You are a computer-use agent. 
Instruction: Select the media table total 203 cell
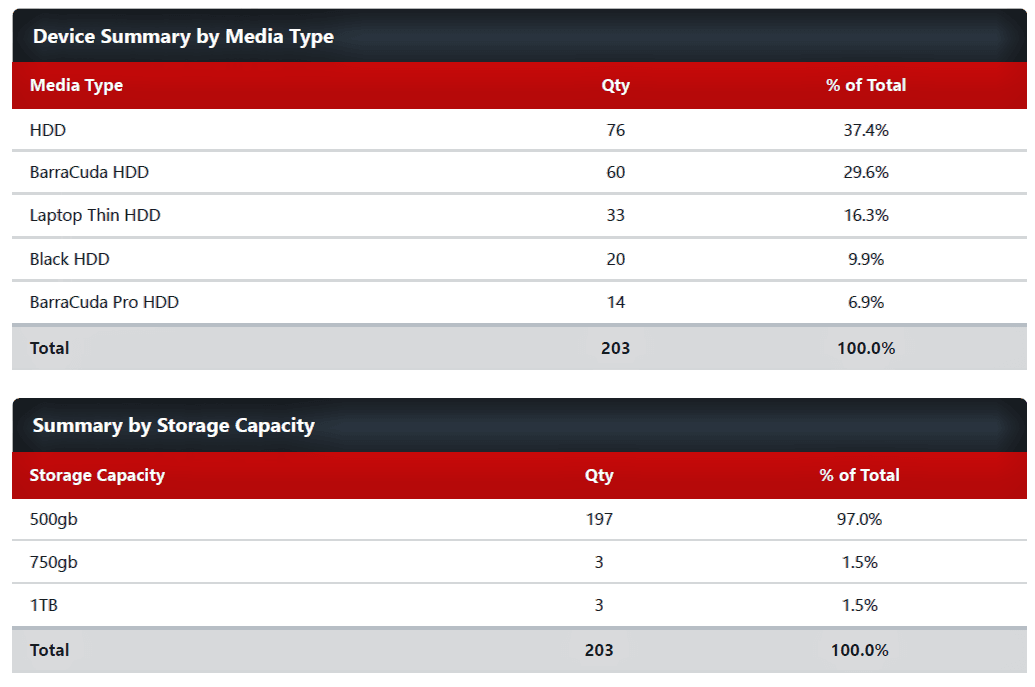coord(615,348)
